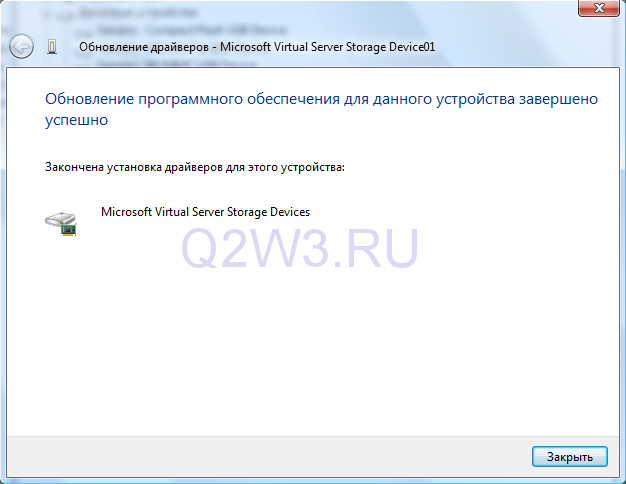Click the Back arrow button
This screenshot has height=484, width=626.
pos(21,47)
